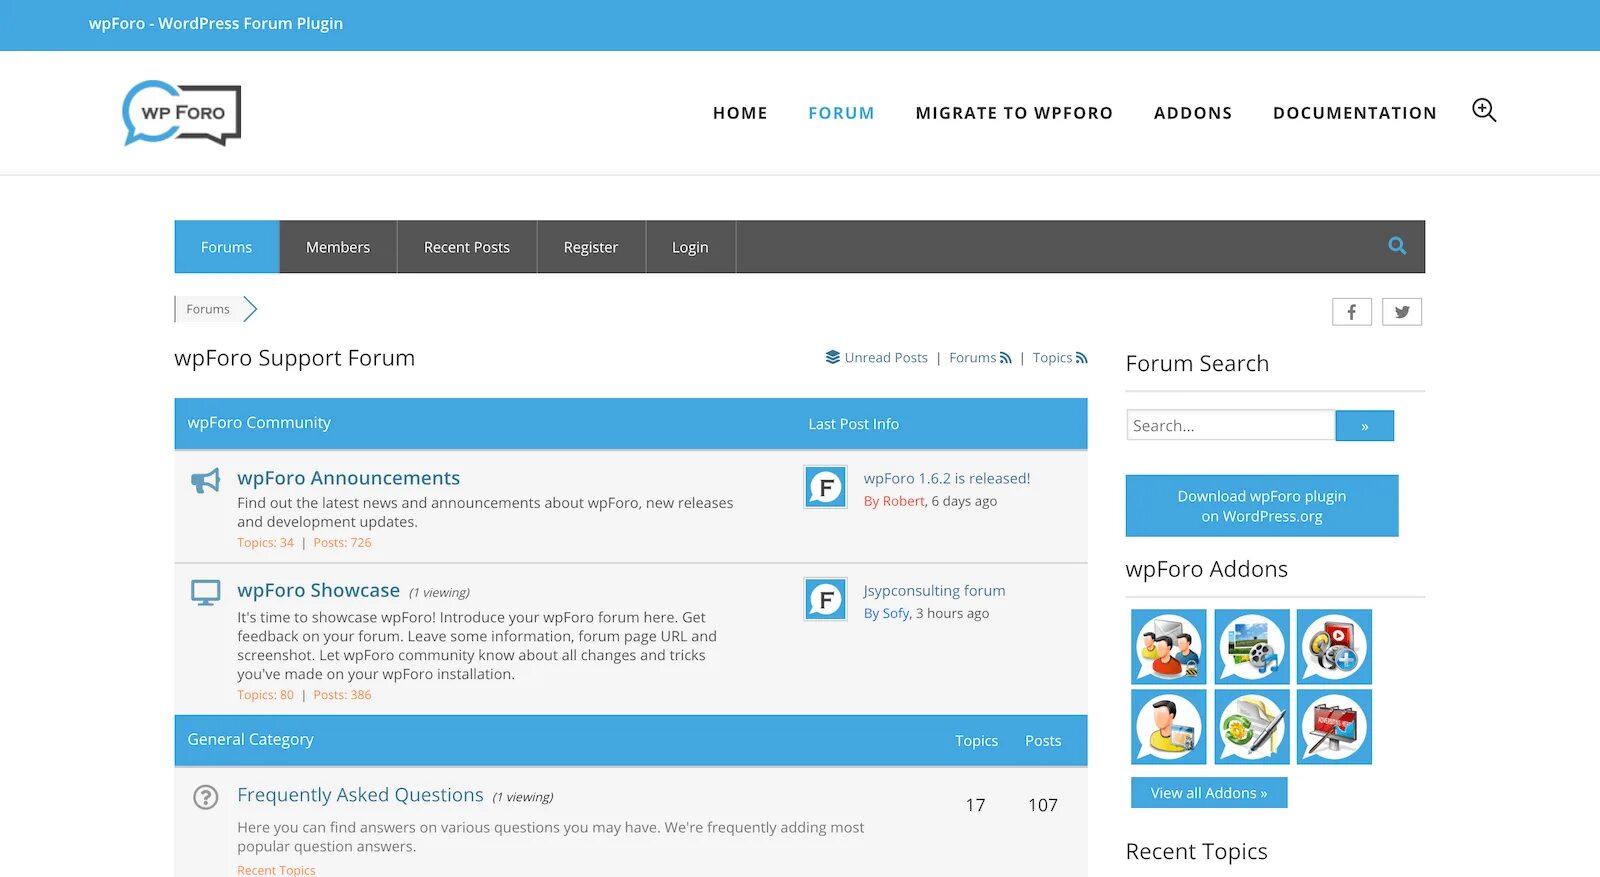The image size is (1600, 877).
Task: Open the DOCUMENTATION navigation item
Action: point(1355,113)
